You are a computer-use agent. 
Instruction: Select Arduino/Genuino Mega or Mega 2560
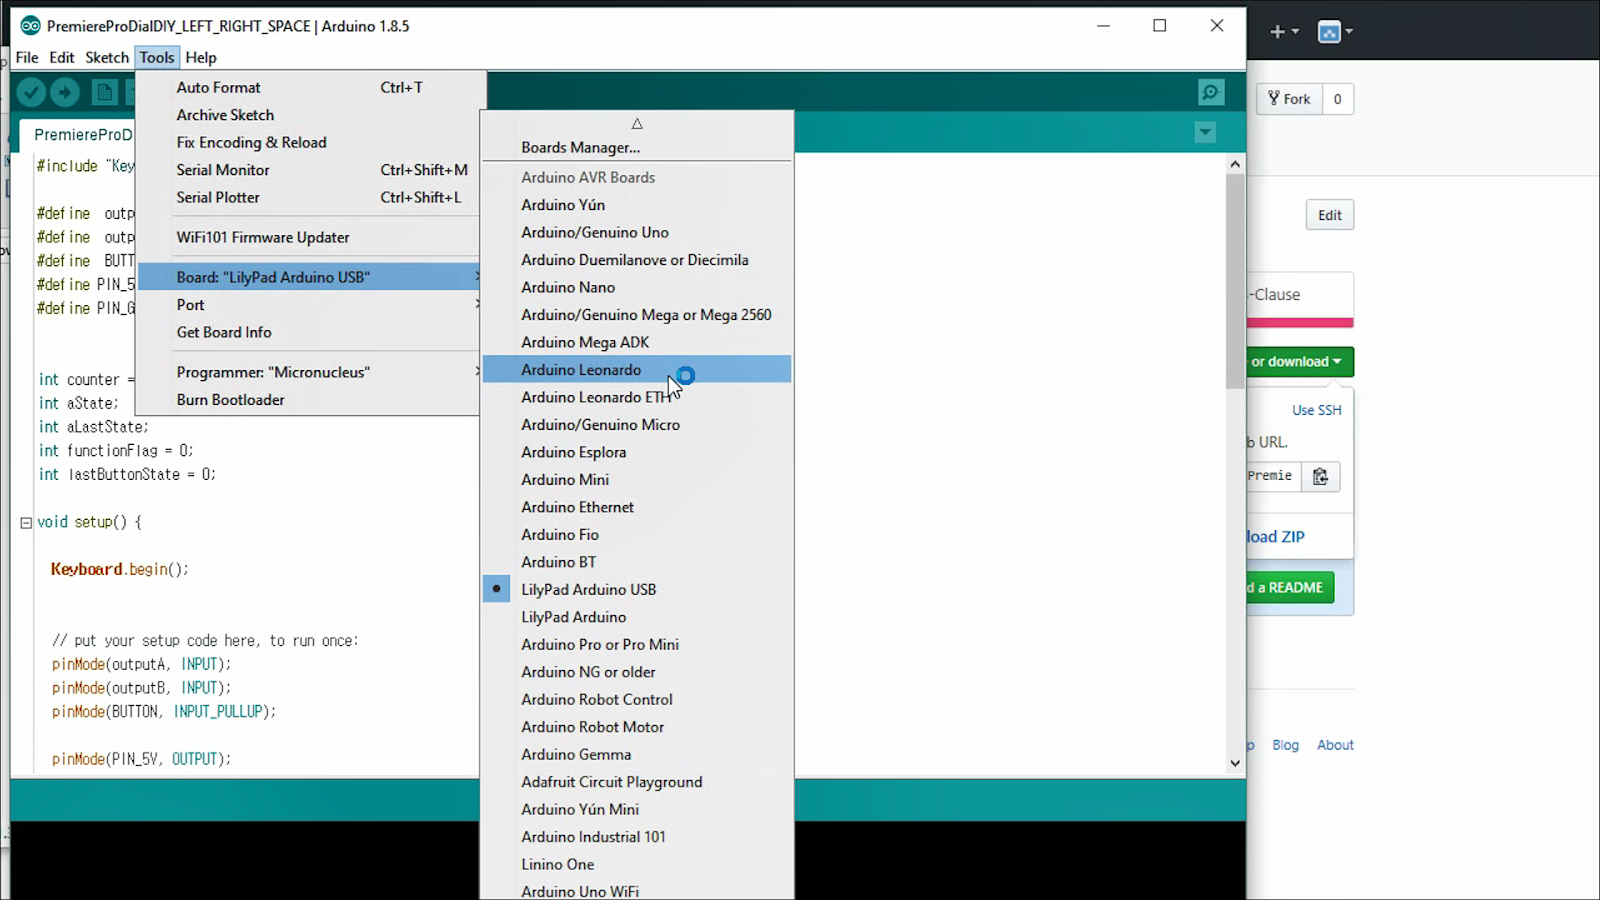pyautogui.click(x=637, y=314)
